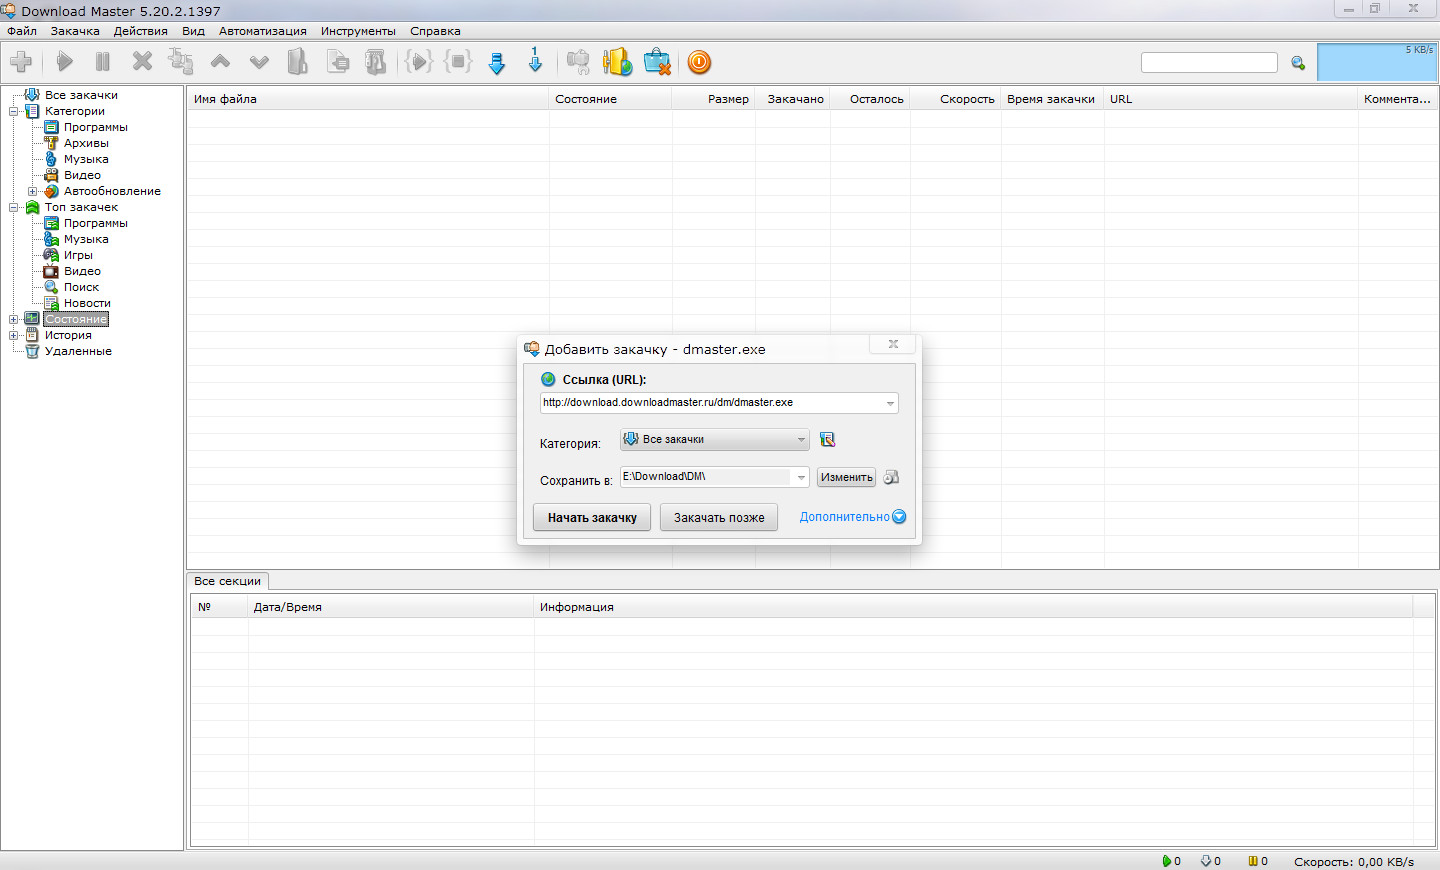Screen dimensions: 1440x870
Task: Select Новости tree item
Action: pyautogui.click(x=87, y=303)
